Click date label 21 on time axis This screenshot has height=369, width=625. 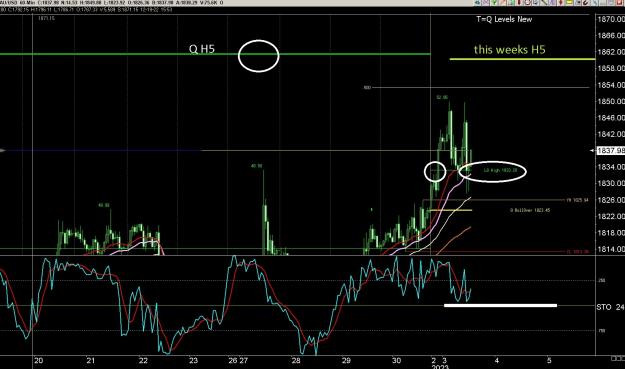[91, 361]
